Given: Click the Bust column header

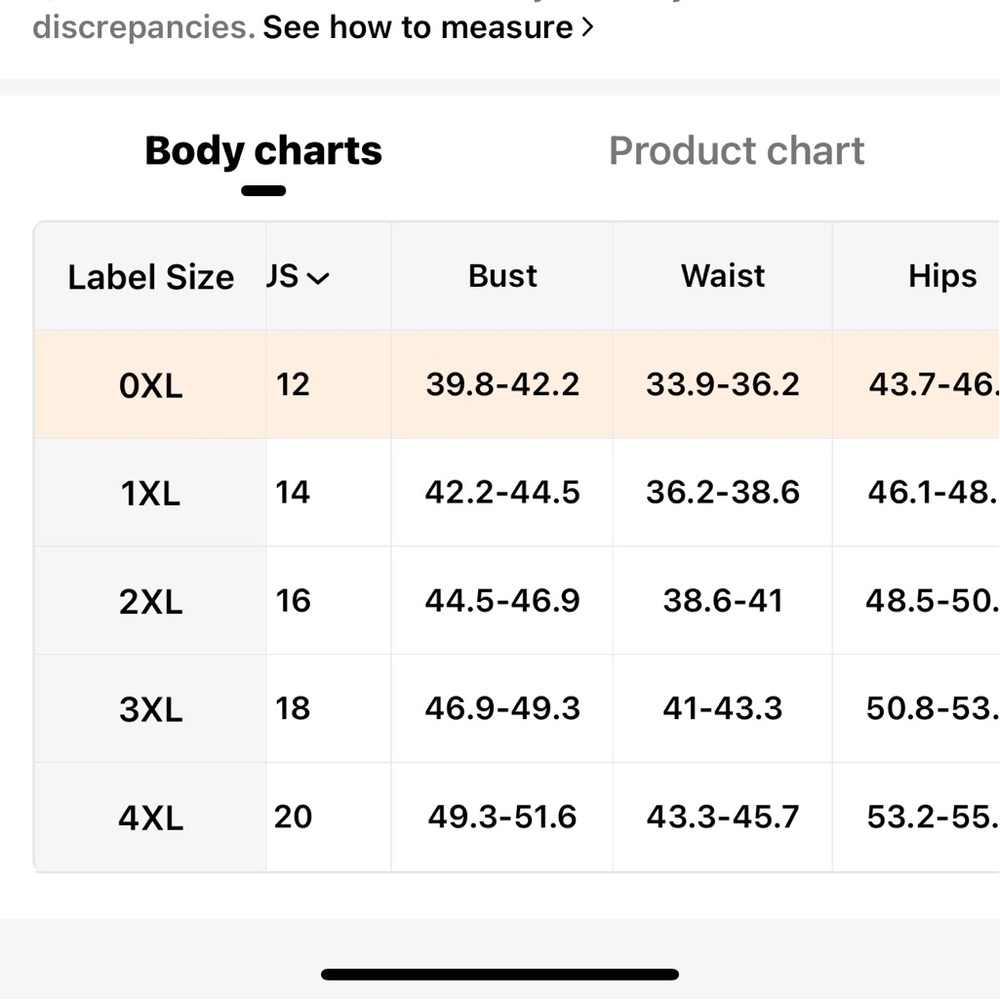Looking at the screenshot, I should [503, 276].
